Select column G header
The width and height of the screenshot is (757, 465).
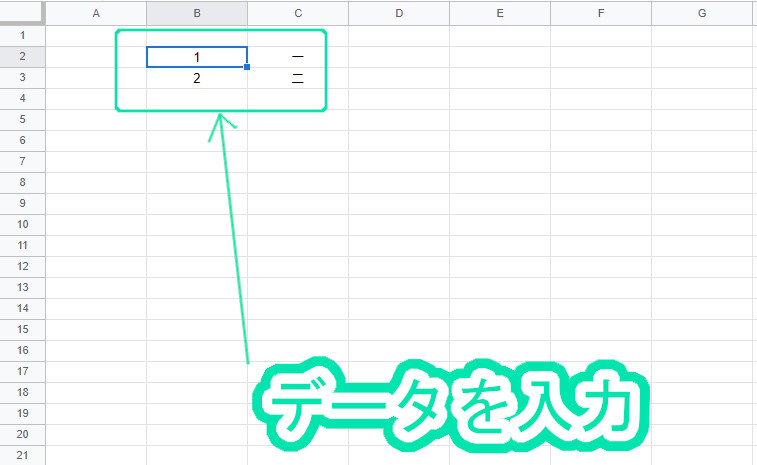(x=704, y=13)
